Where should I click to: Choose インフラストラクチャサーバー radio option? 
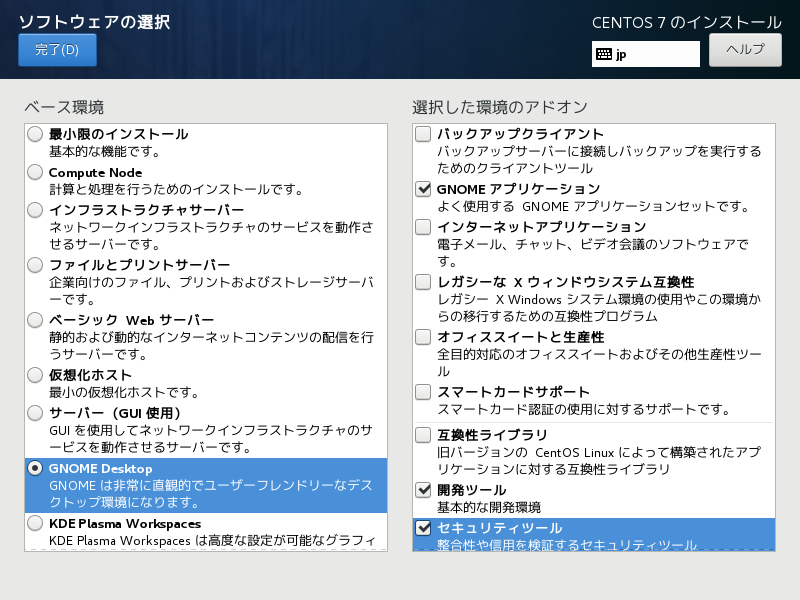(35, 210)
